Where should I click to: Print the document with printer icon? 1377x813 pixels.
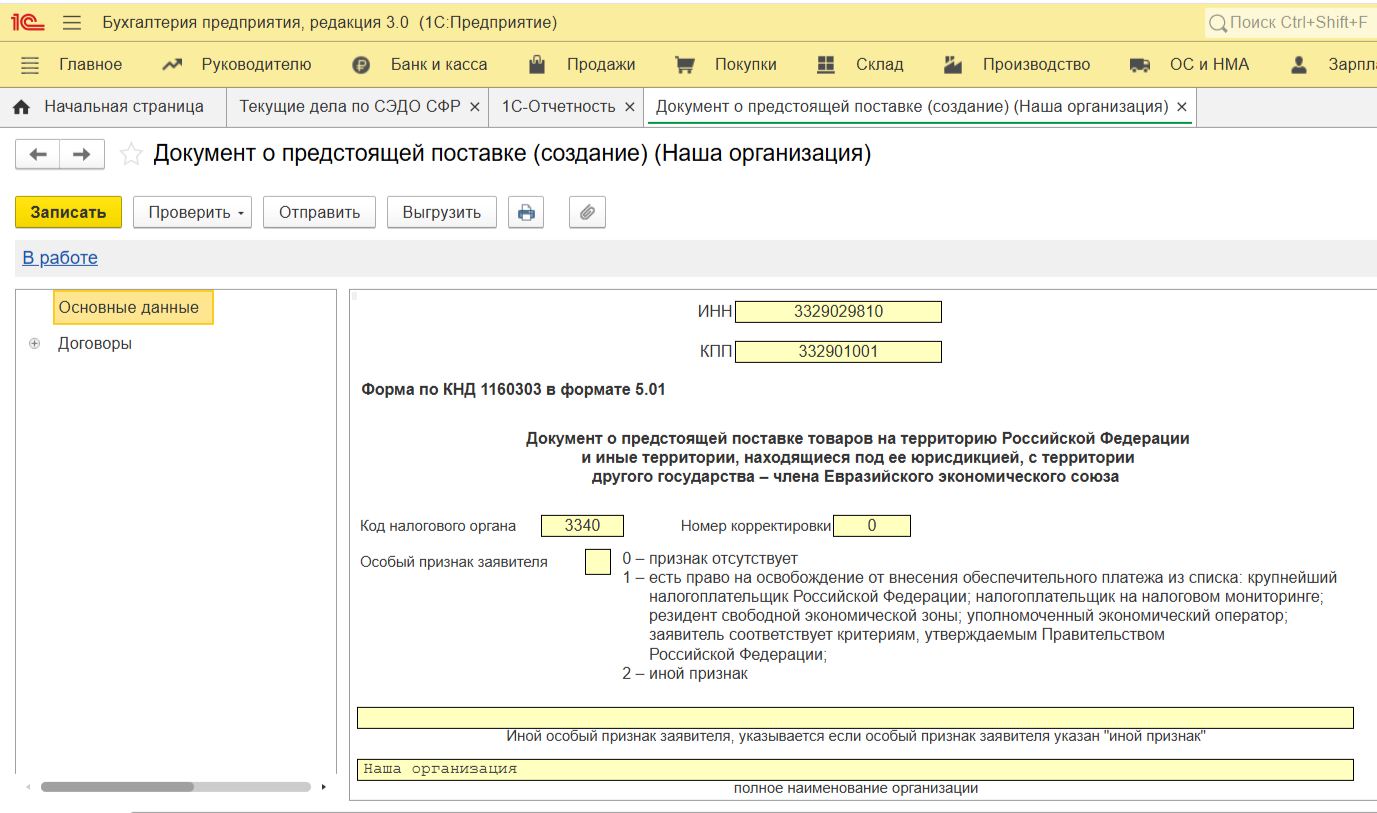pos(526,212)
